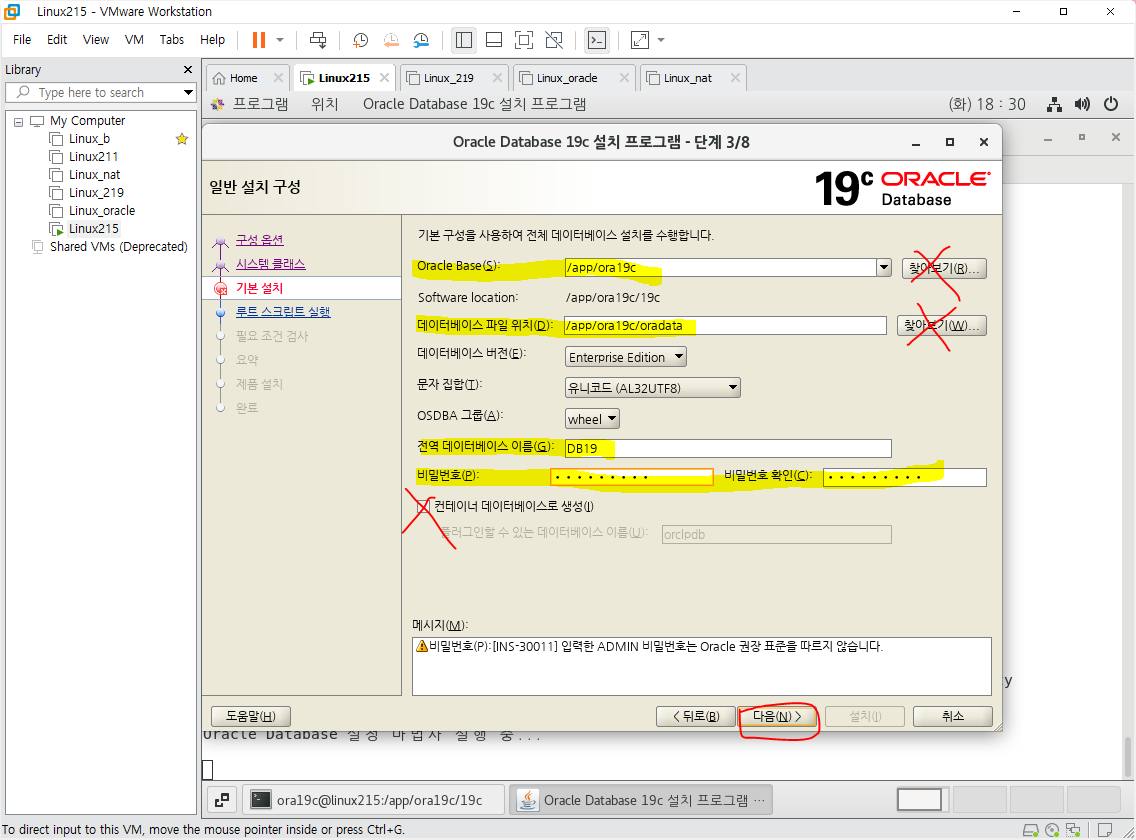Viewport: 1136px width, 840px height.
Task: Open the Help menu
Action: click(x=212, y=40)
